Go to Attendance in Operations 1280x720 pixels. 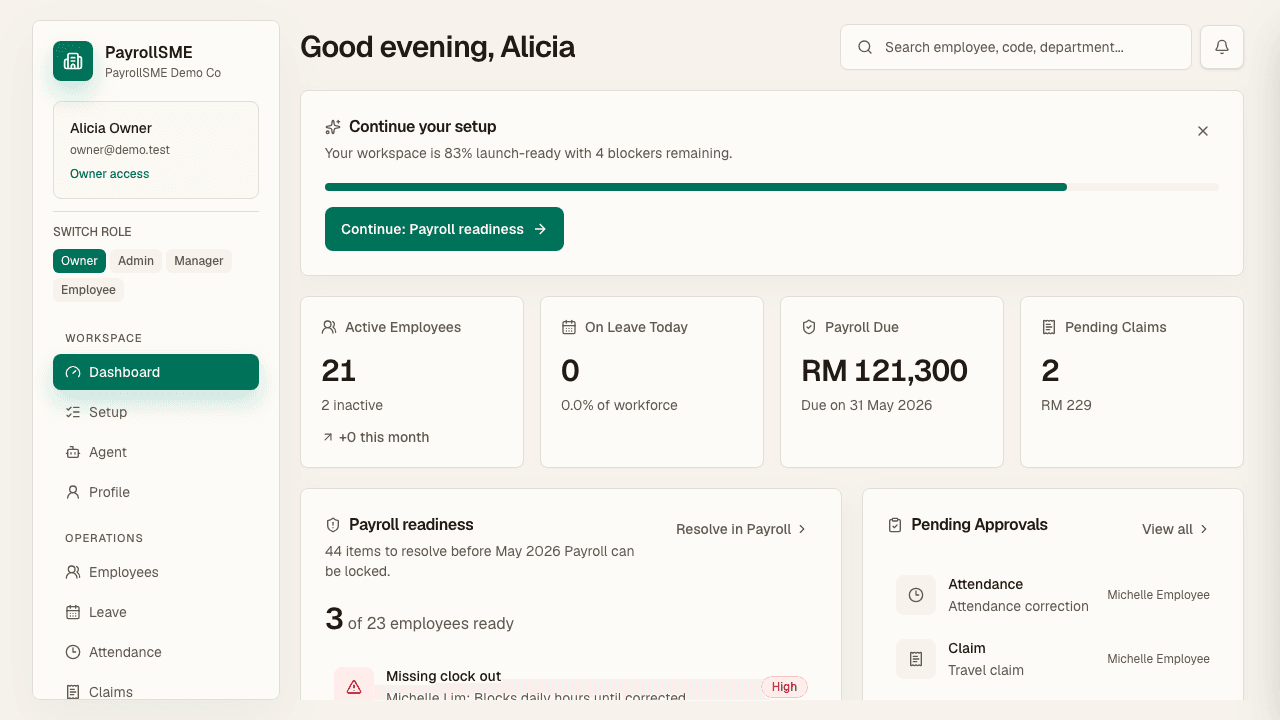(x=156, y=652)
